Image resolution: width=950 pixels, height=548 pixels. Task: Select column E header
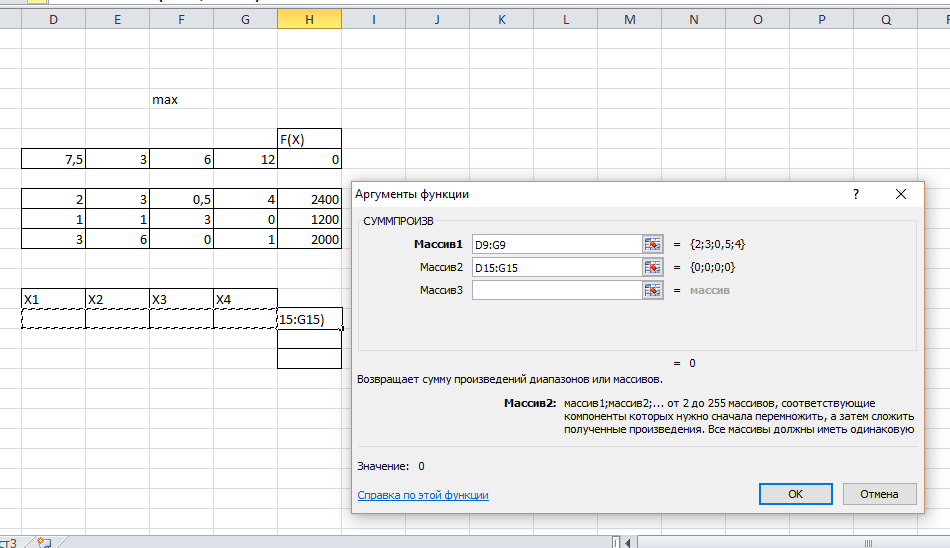(118, 19)
